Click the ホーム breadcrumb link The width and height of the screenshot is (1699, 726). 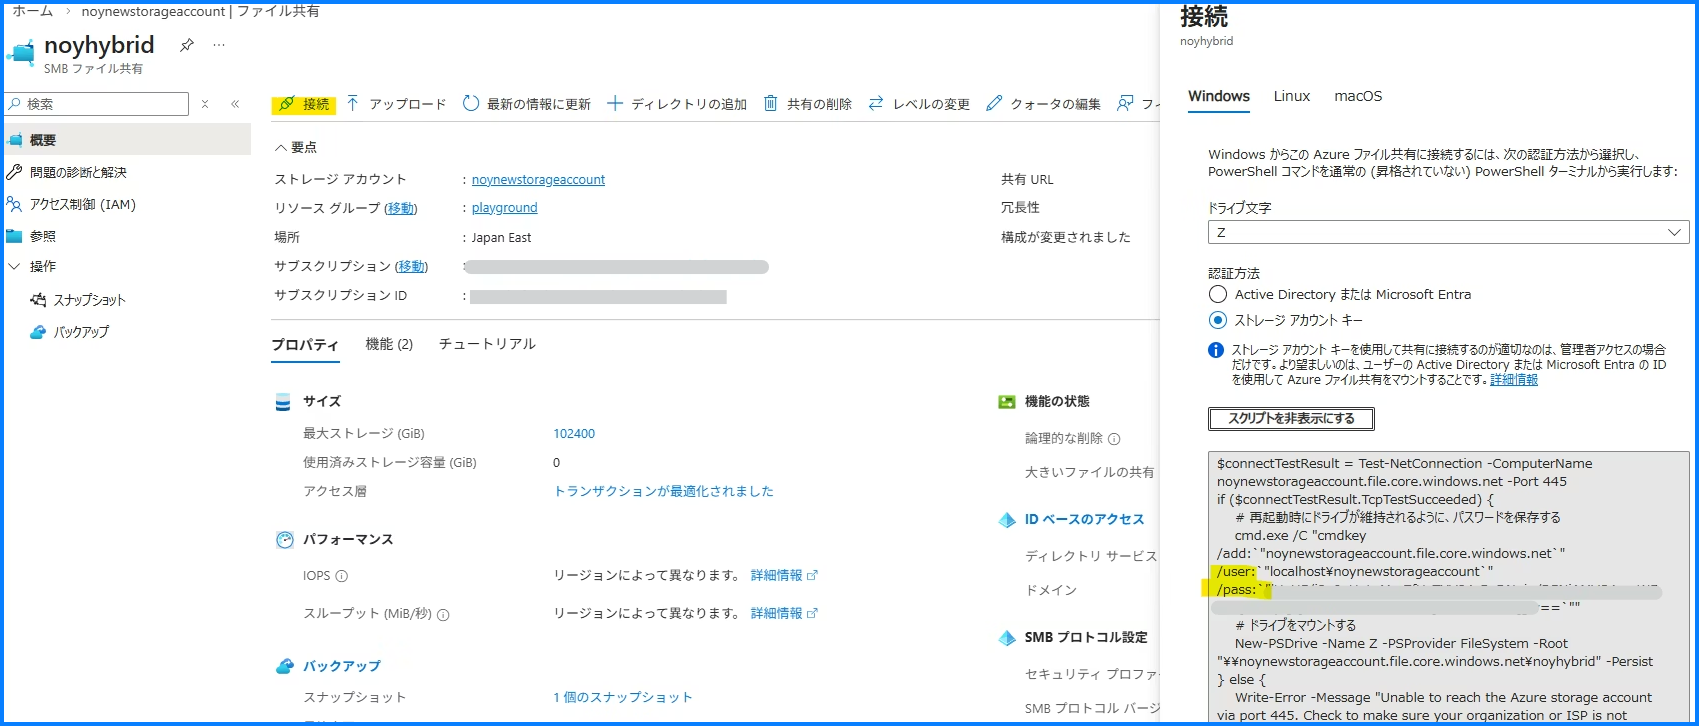(x=33, y=11)
